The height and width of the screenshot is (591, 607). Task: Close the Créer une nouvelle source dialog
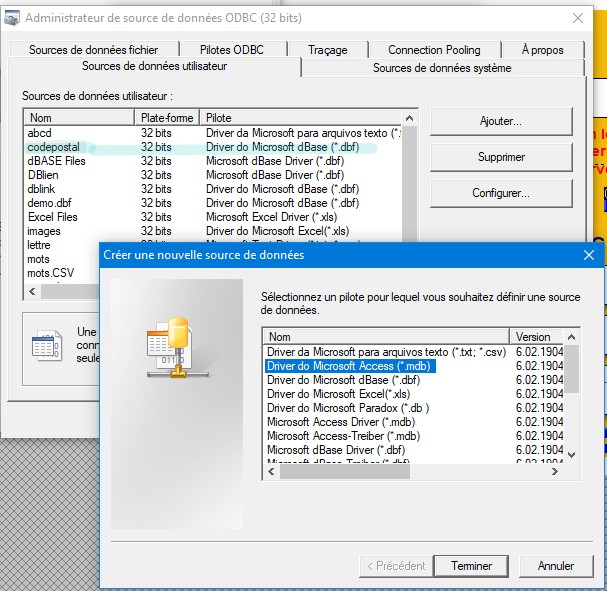pos(589,255)
